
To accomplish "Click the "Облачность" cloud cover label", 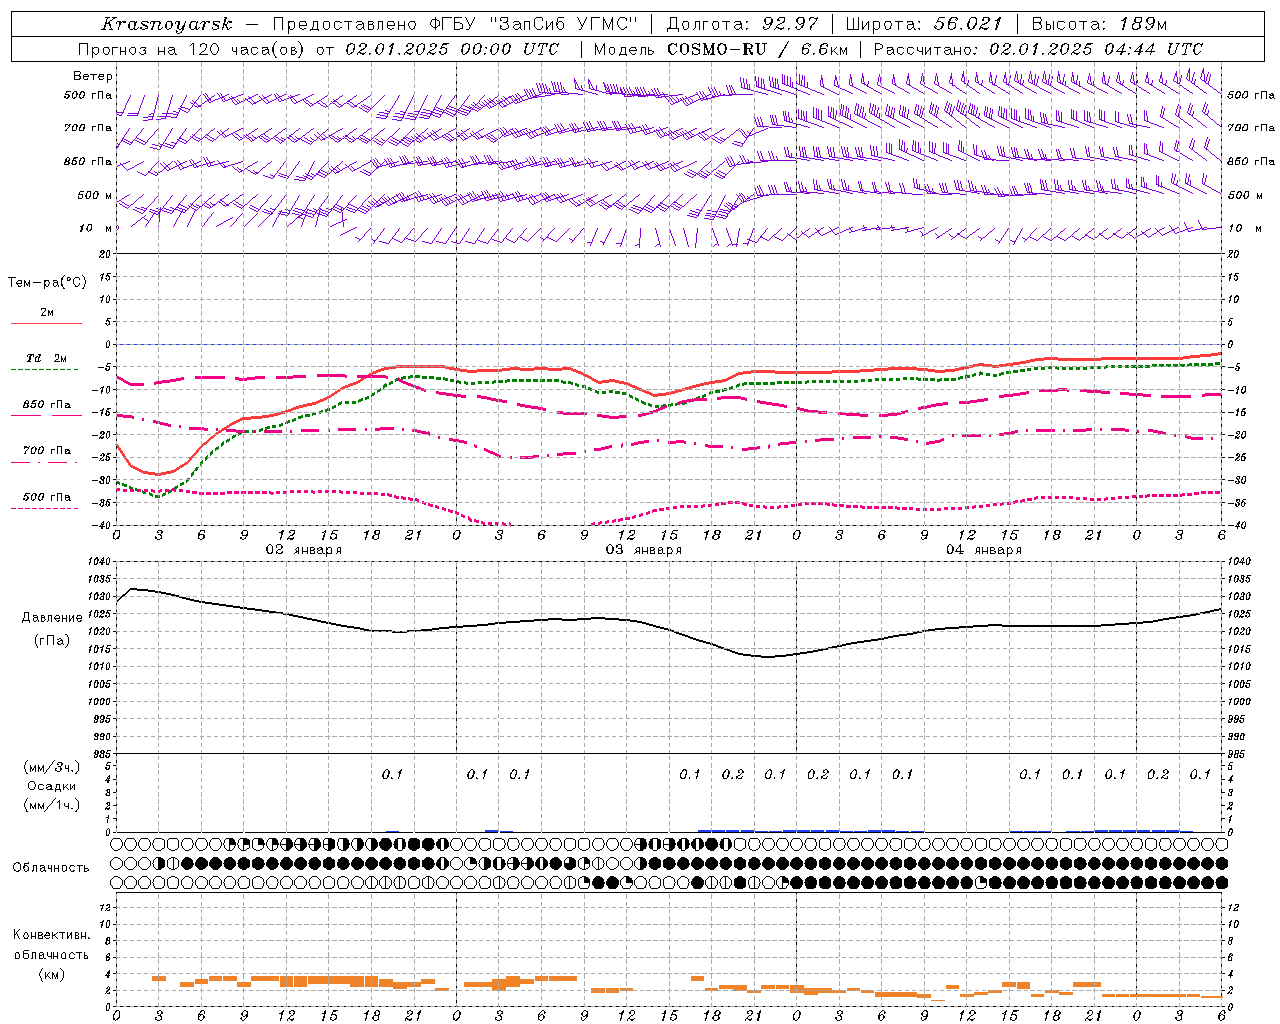I will point(51,868).
